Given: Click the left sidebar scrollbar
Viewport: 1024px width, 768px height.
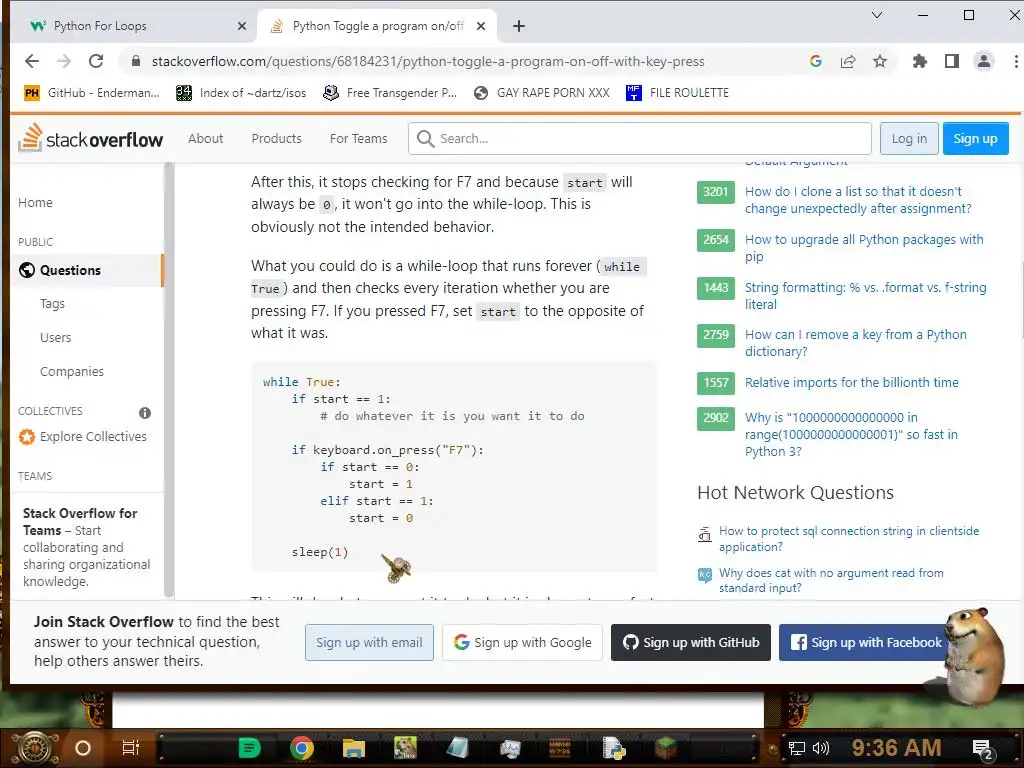Looking at the screenshot, I should pyautogui.click(x=169, y=379).
